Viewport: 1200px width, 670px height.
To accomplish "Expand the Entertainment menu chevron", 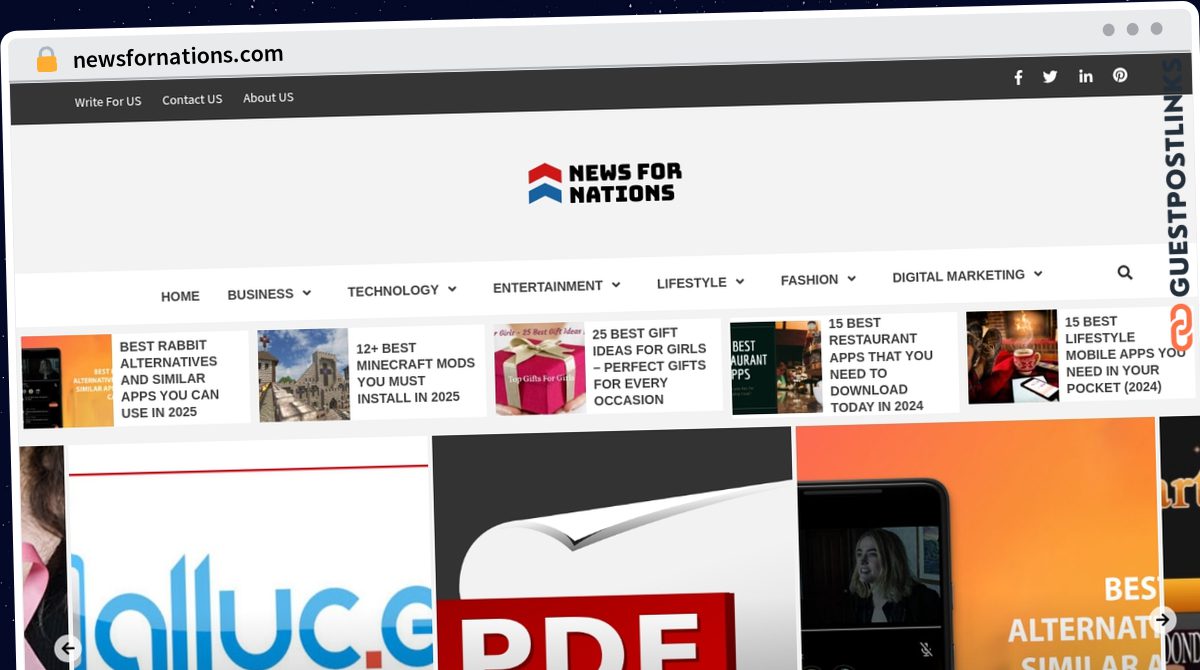I will pyautogui.click(x=616, y=285).
